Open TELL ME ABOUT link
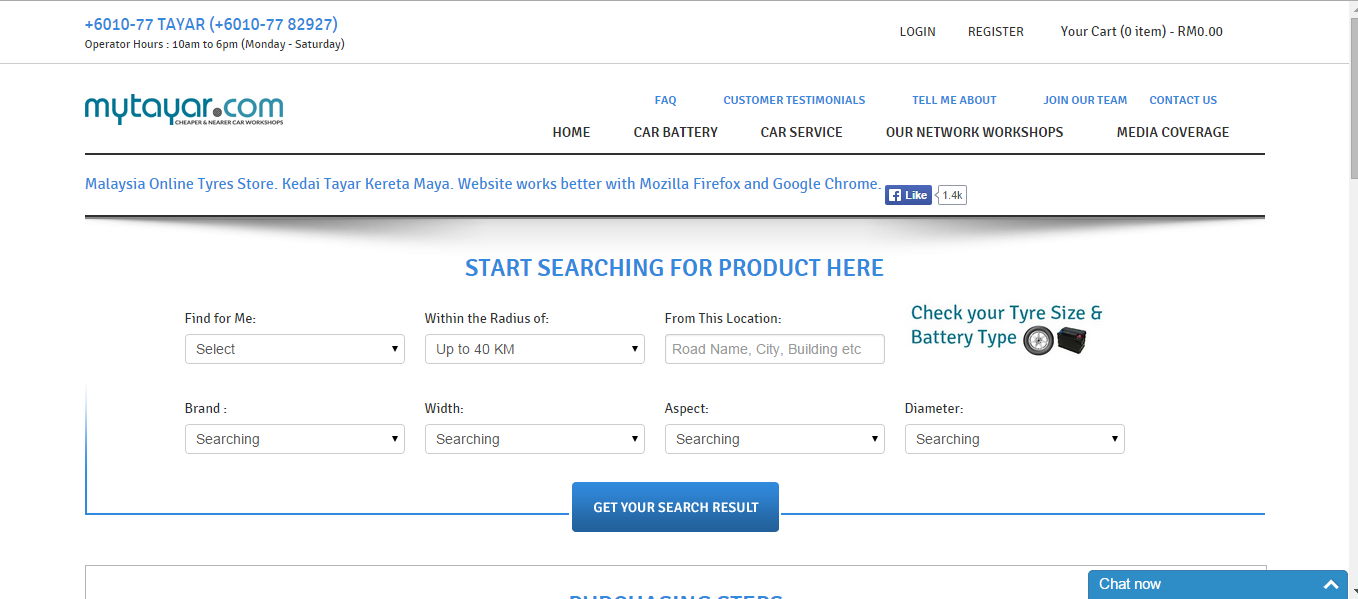This screenshot has height=599, width=1358. [x=954, y=100]
